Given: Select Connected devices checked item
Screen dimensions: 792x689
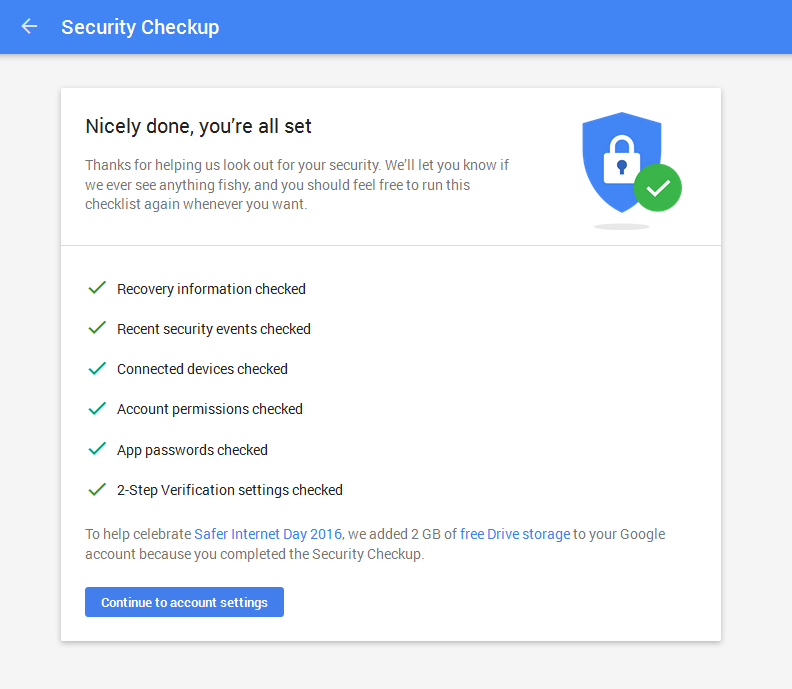Looking at the screenshot, I should coord(202,369).
